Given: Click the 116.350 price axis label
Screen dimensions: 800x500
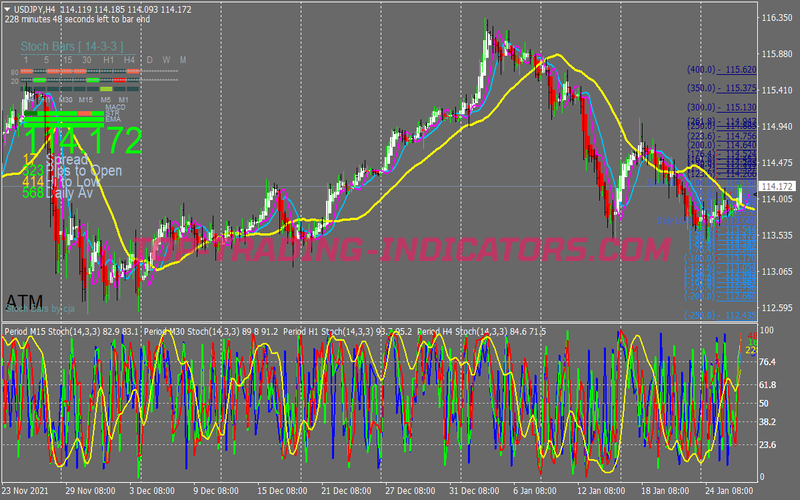Looking at the screenshot, I should (x=777, y=18).
